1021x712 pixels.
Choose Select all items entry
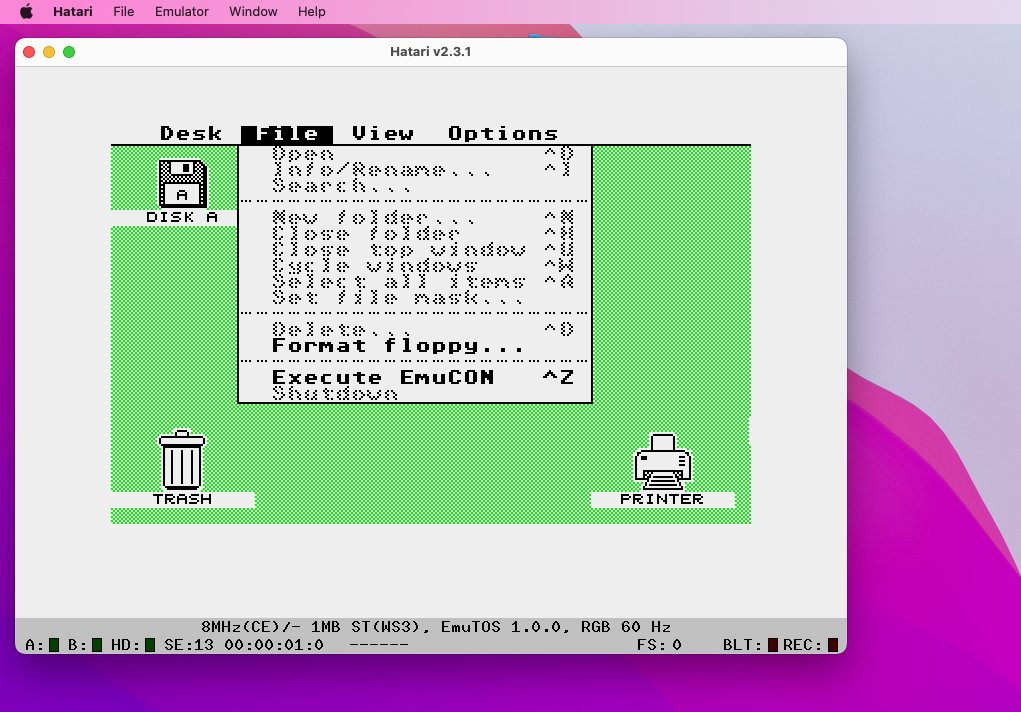point(415,281)
